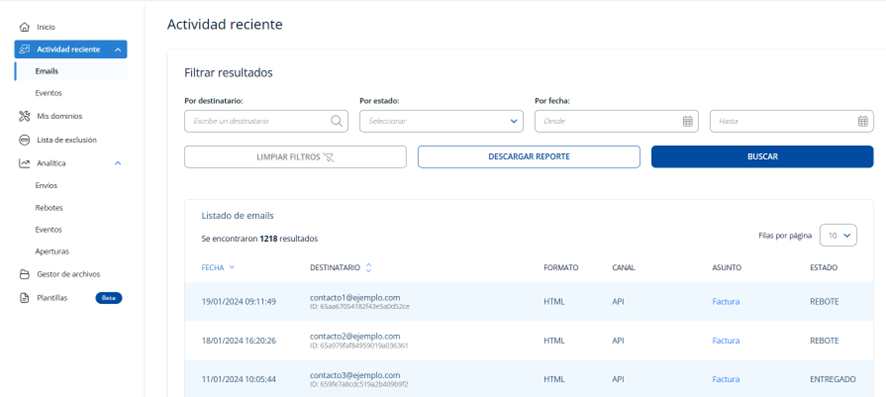This screenshot has width=886, height=397.
Task: Open Eventos under Analítica
Action: pyautogui.click(x=49, y=230)
